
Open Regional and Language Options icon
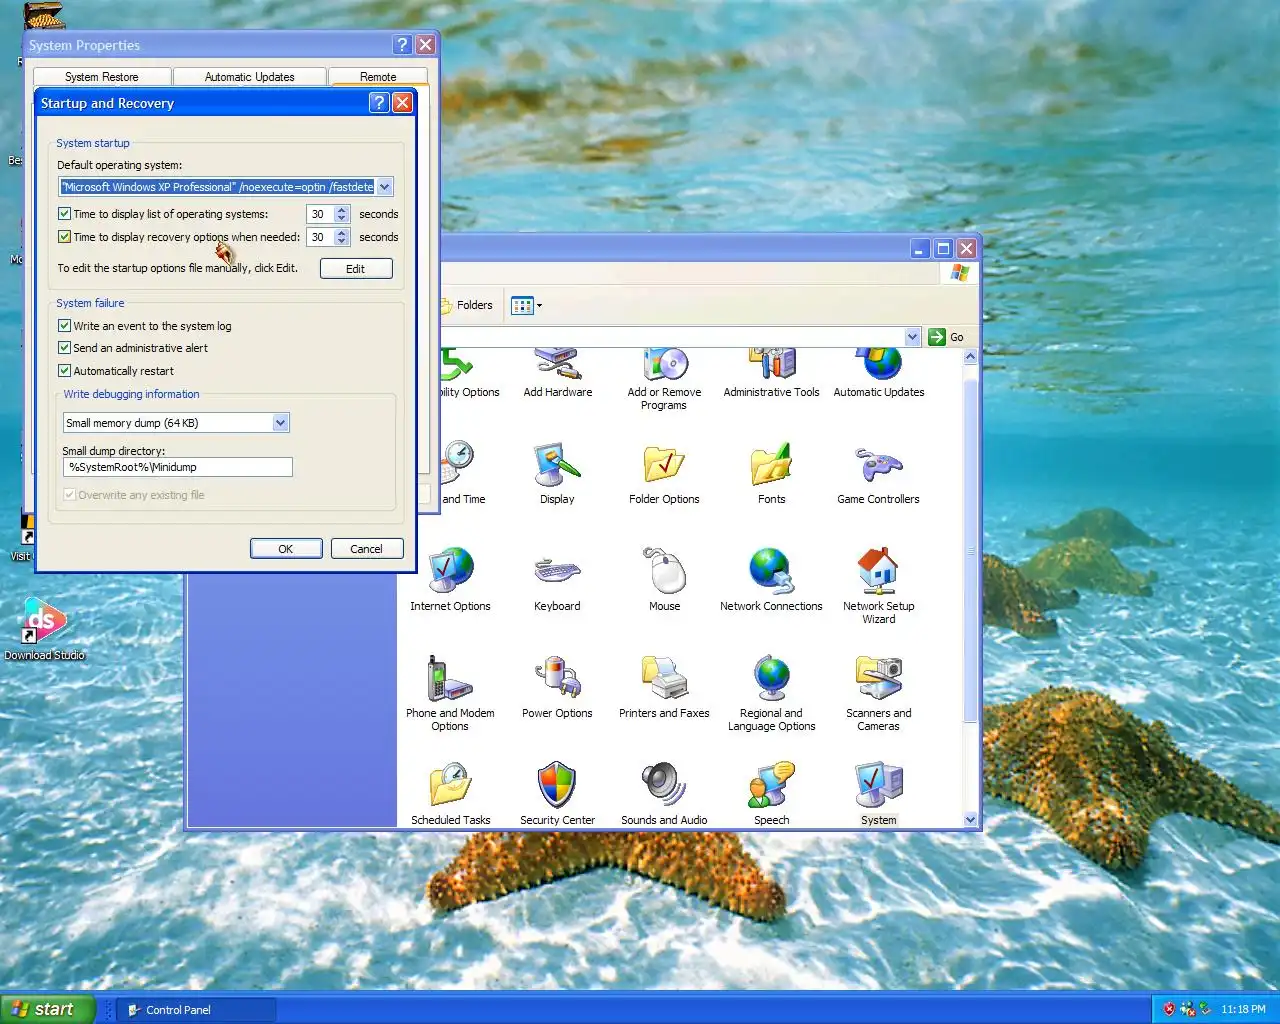coord(771,693)
